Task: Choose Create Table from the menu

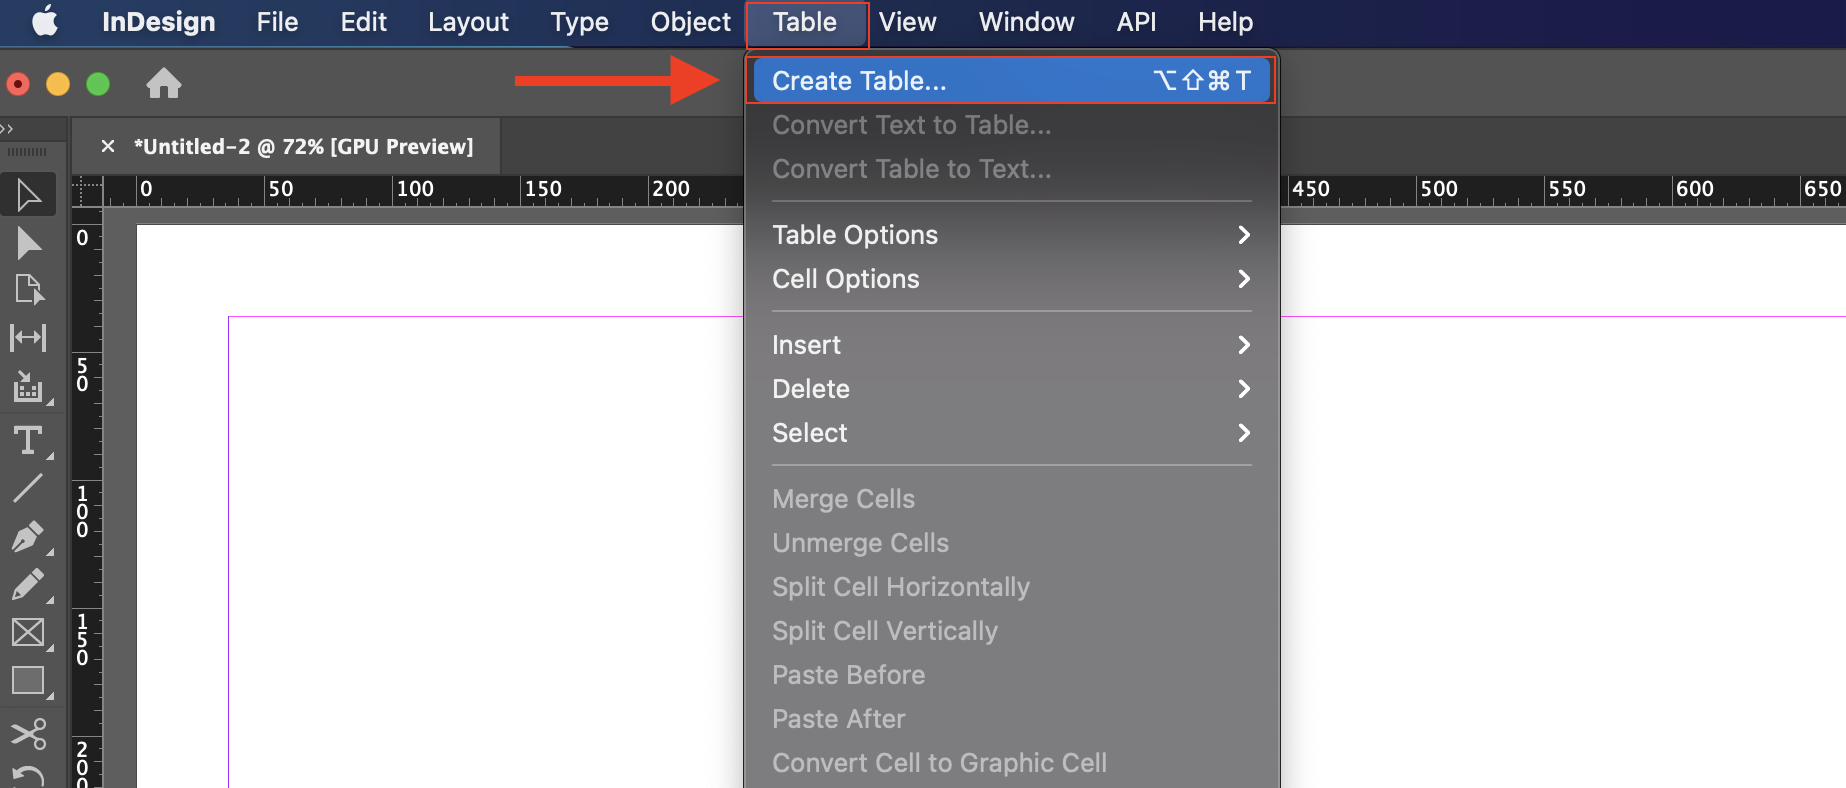Action: point(1011,81)
